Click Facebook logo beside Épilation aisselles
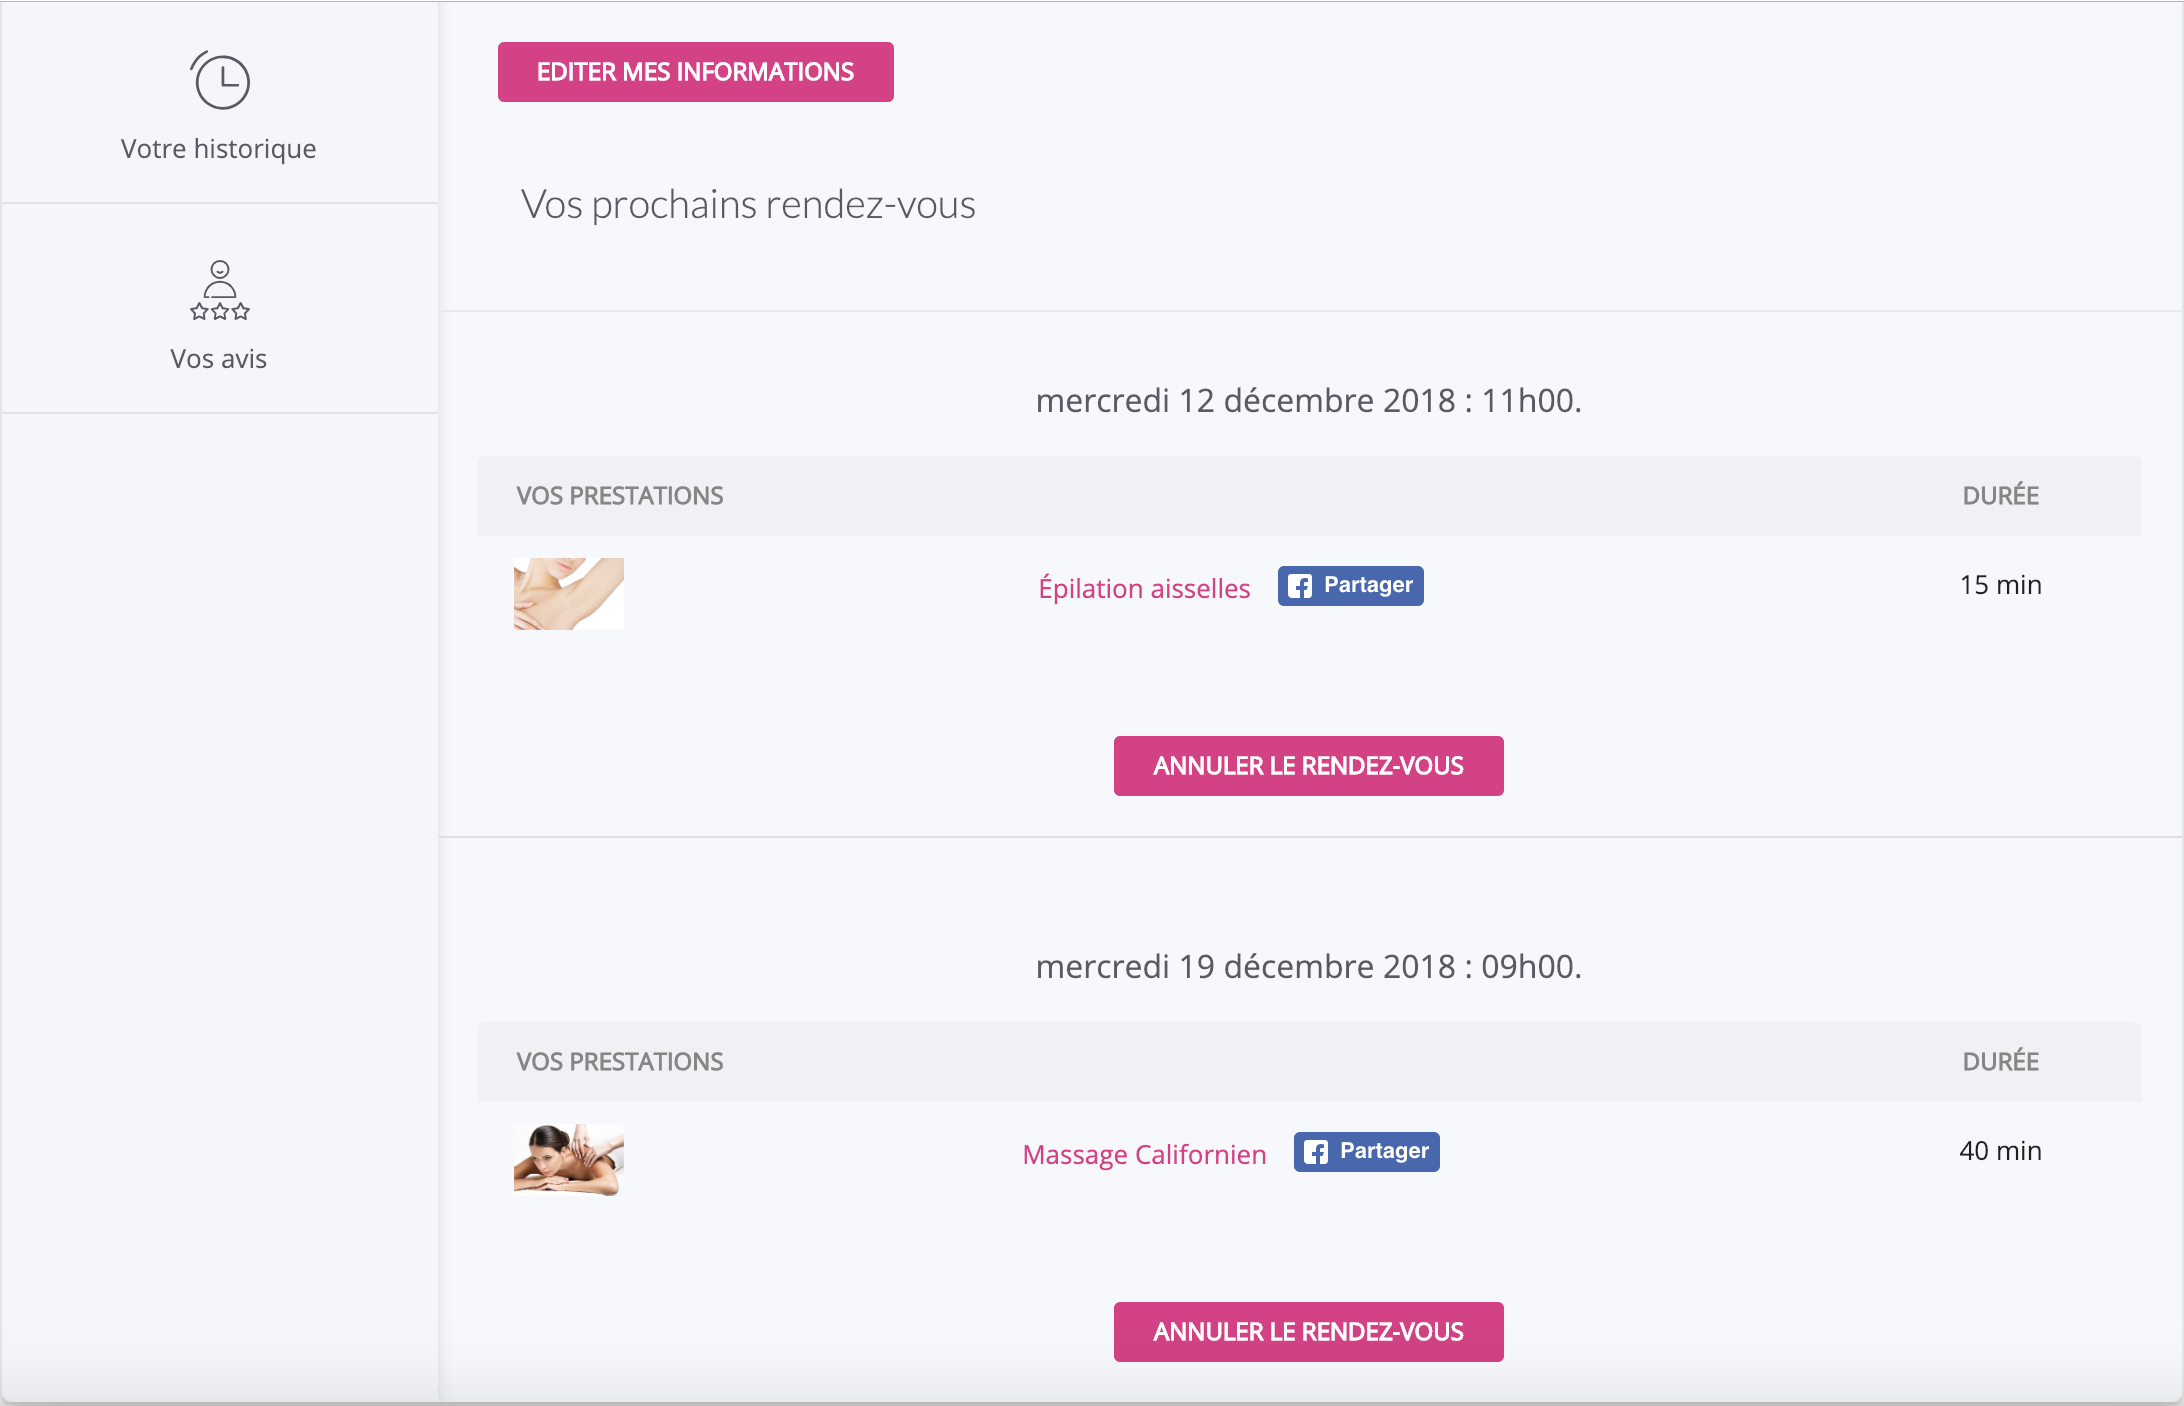2184x1406 pixels. [x=1300, y=586]
